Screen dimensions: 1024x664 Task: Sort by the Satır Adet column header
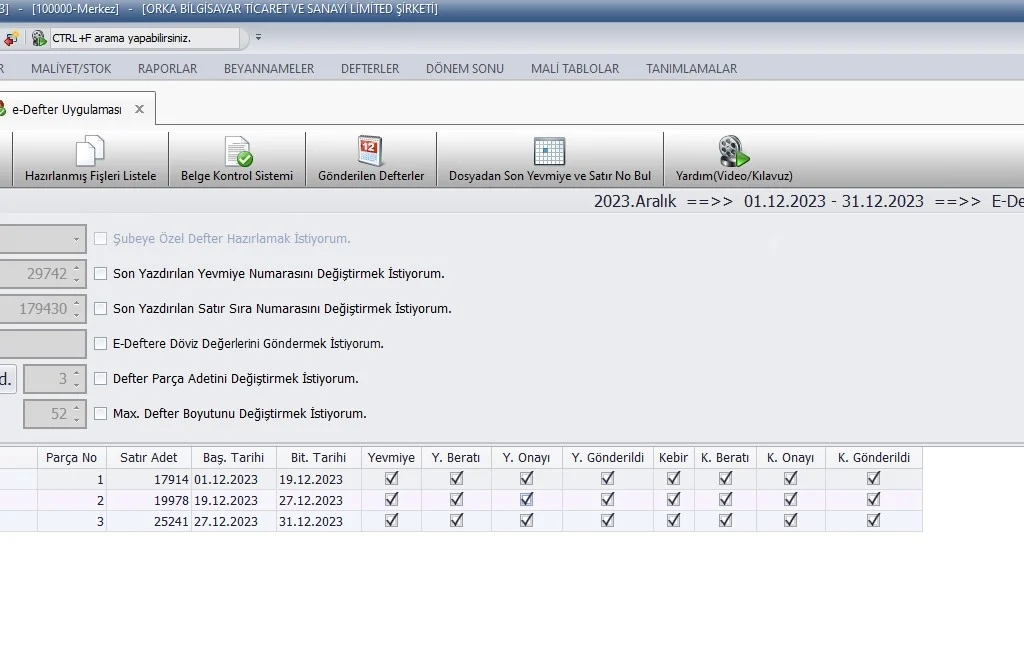pos(149,458)
